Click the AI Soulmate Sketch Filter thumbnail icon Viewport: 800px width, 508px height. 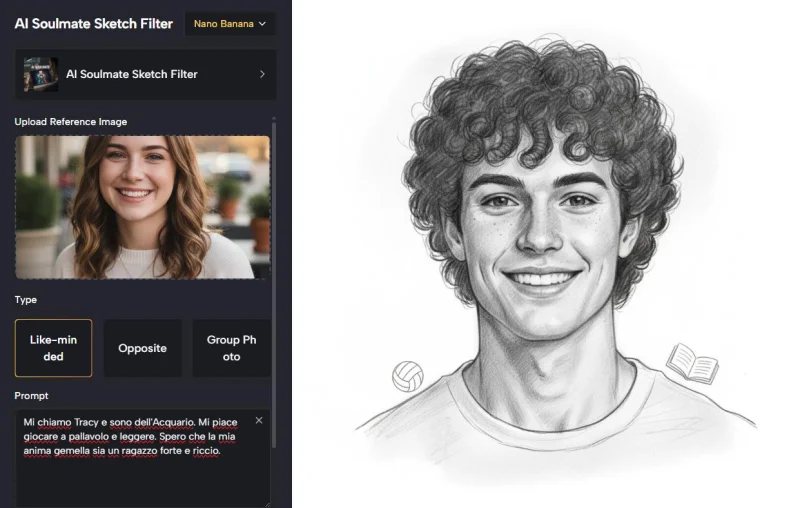[41, 74]
